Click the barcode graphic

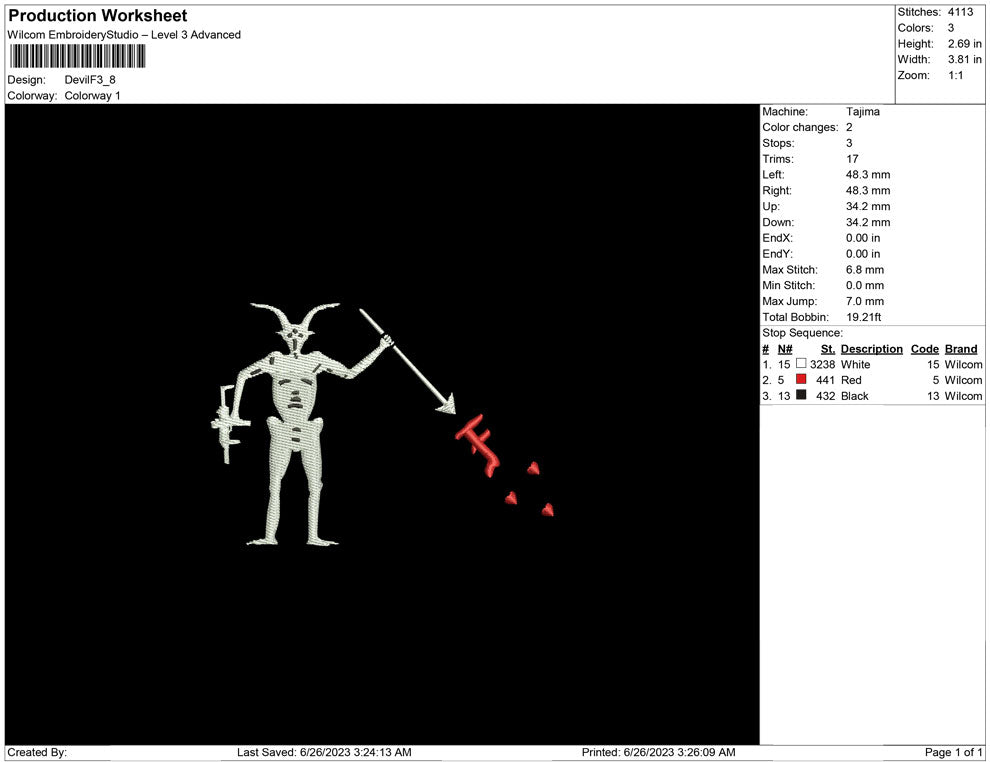[77, 56]
